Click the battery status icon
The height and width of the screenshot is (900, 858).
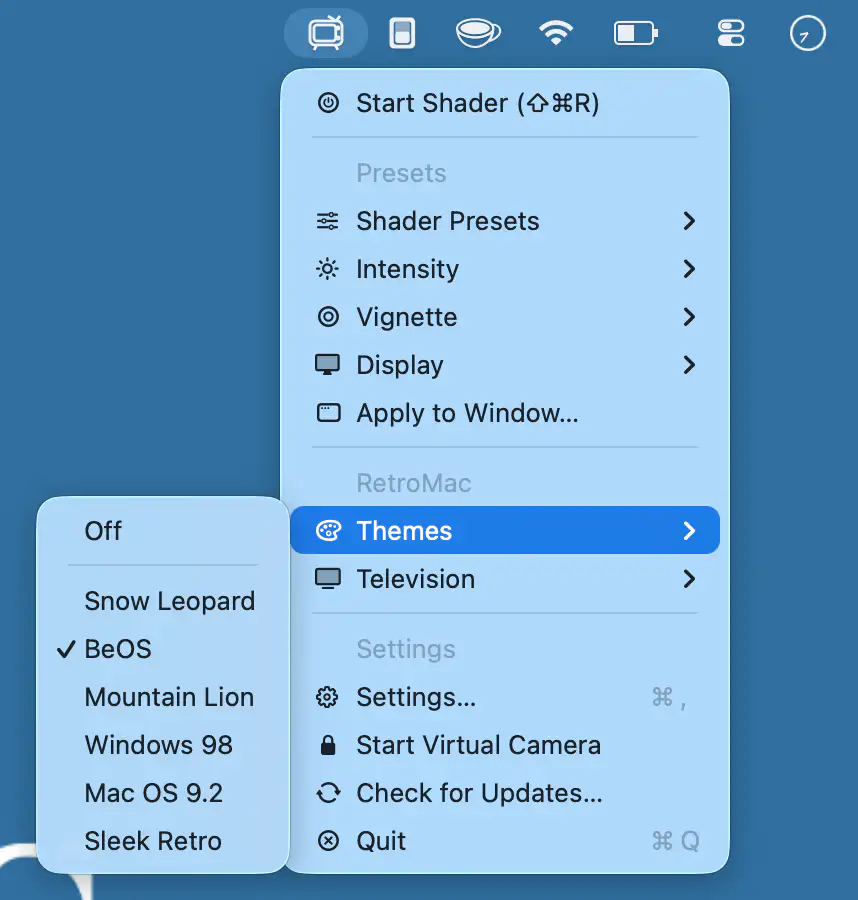636,33
